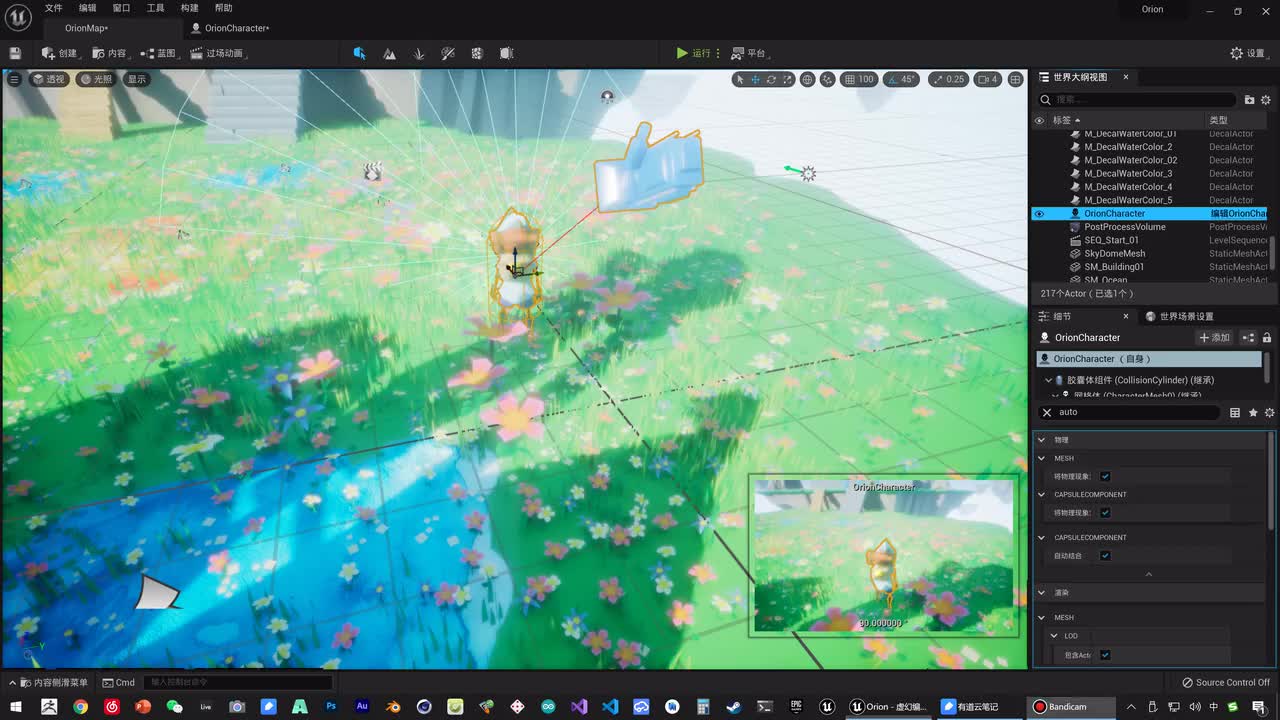Open the 光照 (Lit) view mode button
Image resolution: width=1280 pixels, height=720 pixels.
click(96, 79)
